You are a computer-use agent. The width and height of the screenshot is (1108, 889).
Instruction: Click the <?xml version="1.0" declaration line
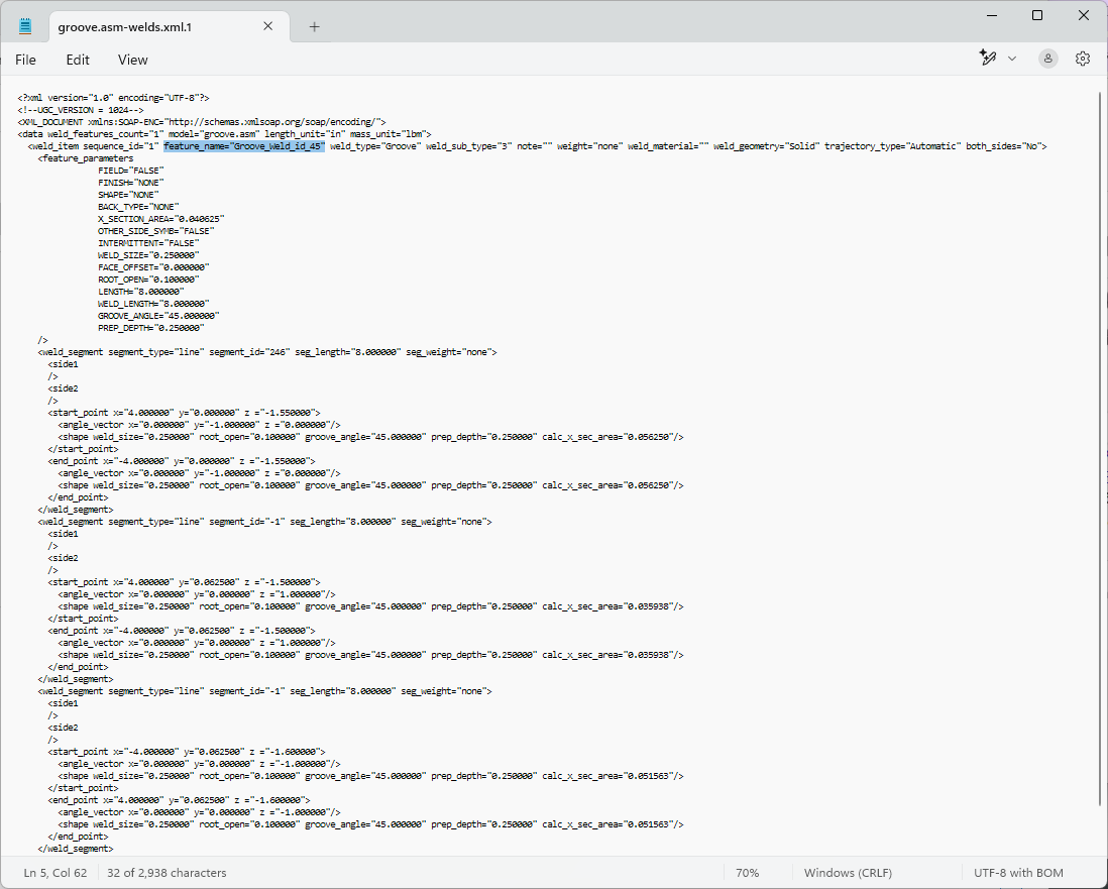[x=113, y=98]
